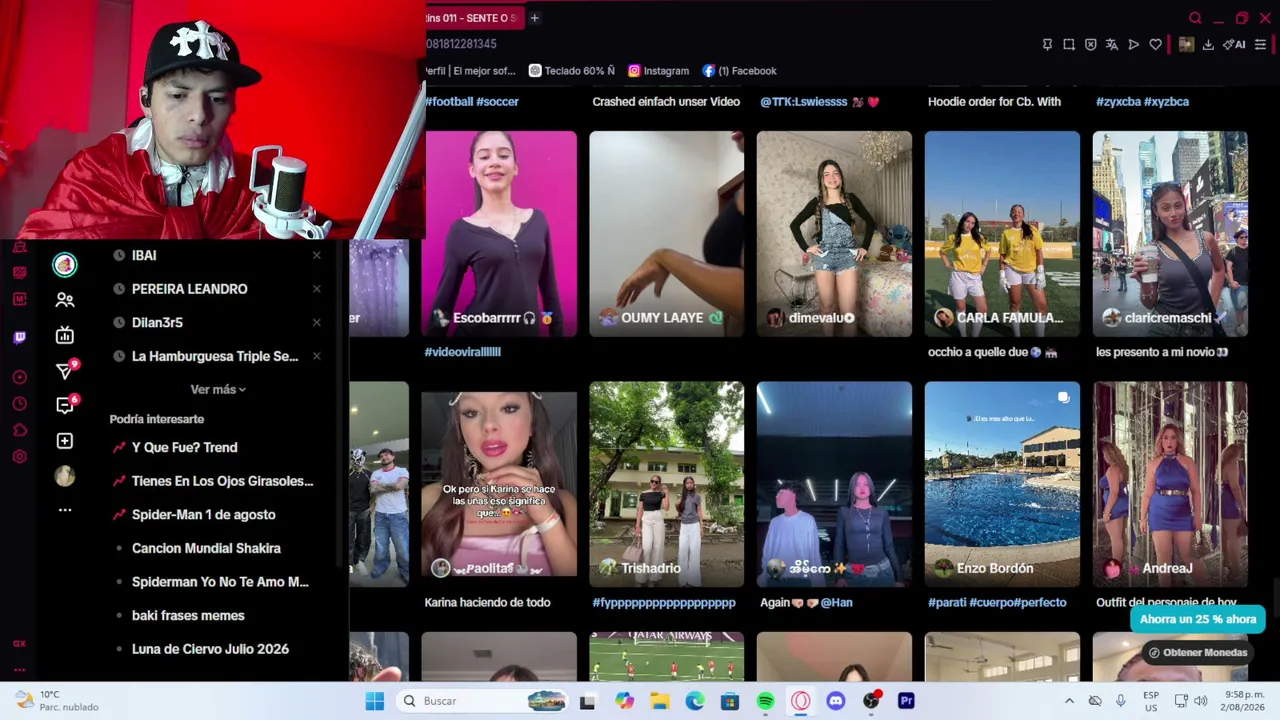
Task: Remove La Hamburguesa Triple search entry
Action: 317,356
